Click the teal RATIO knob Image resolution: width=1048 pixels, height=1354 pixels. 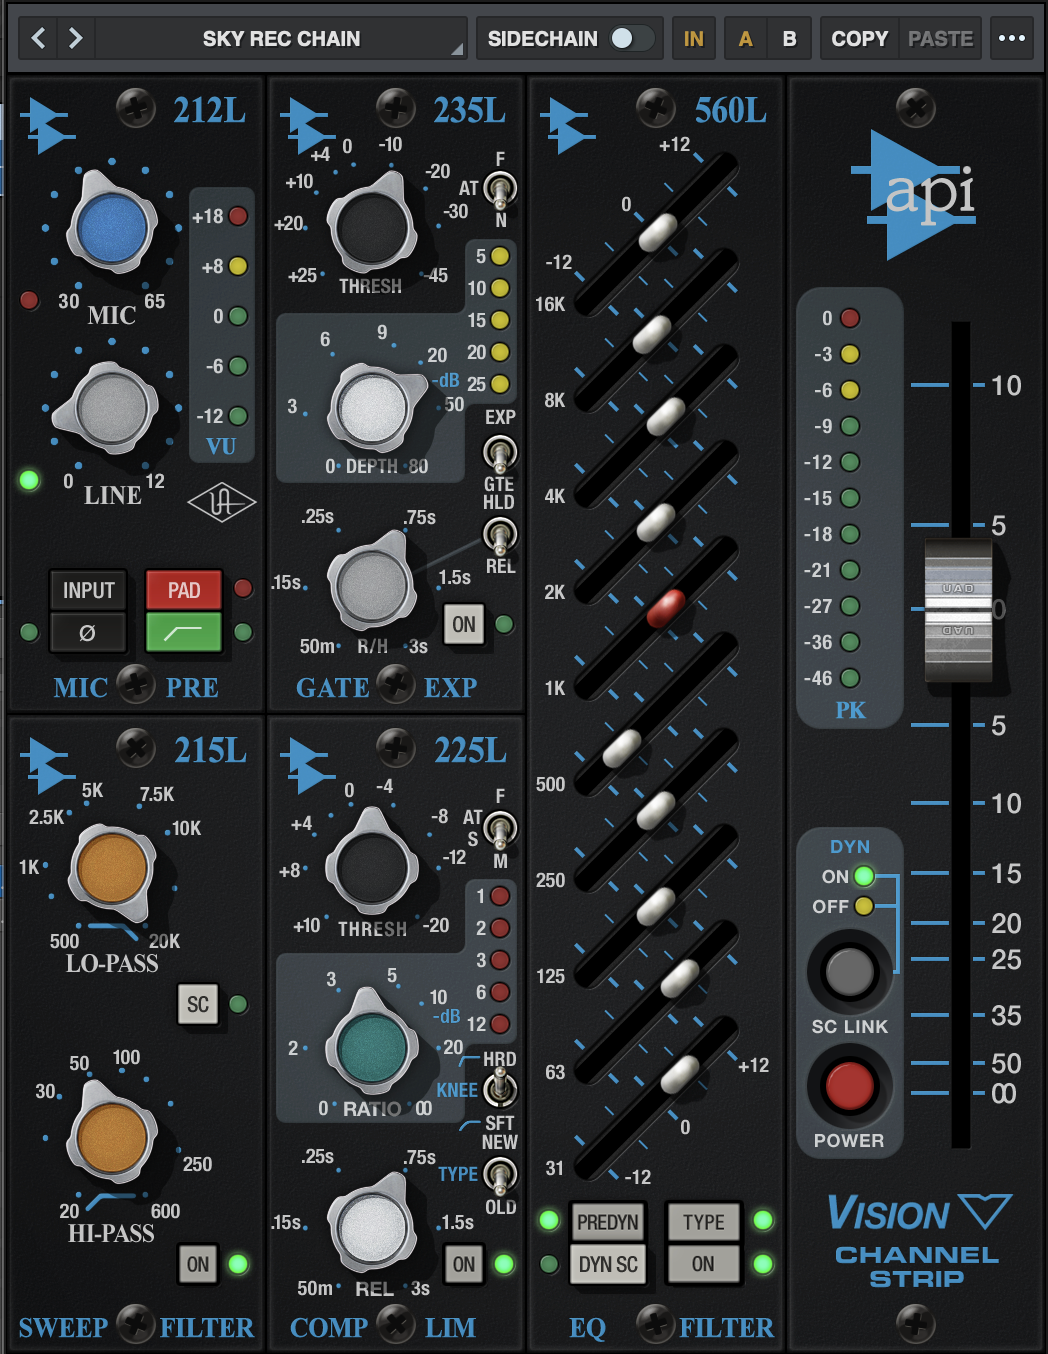pos(372,1048)
